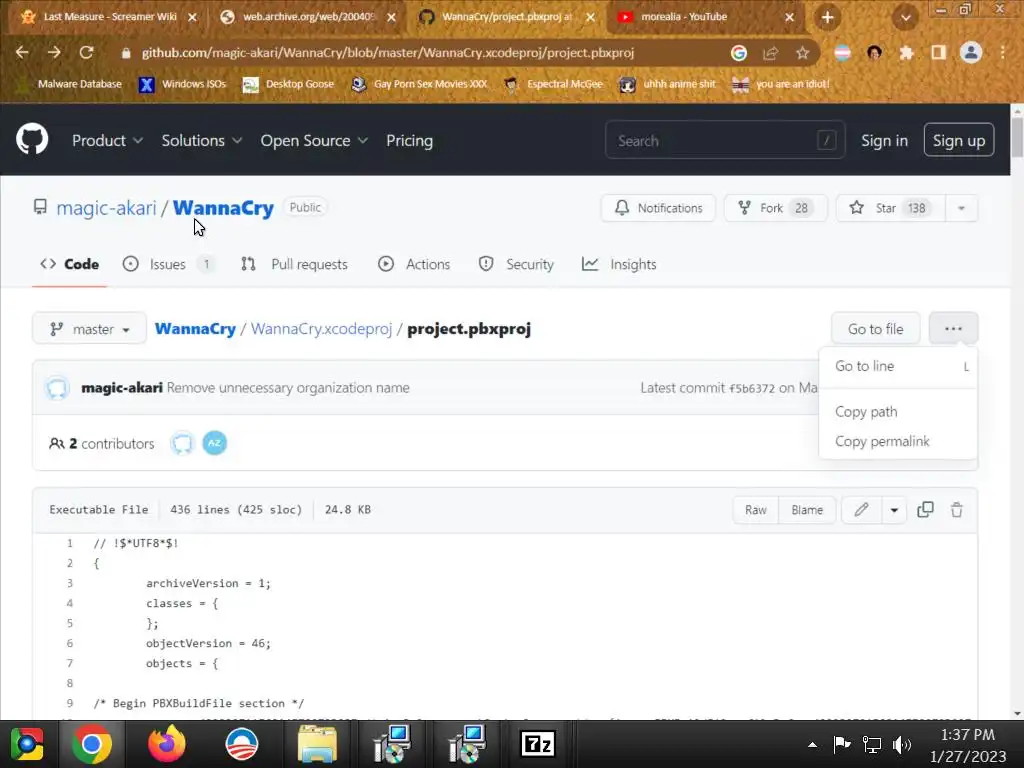Image resolution: width=1024 pixels, height=768 pixels.
Task: Click the Google icon in address bar
Action: [739, 53]
